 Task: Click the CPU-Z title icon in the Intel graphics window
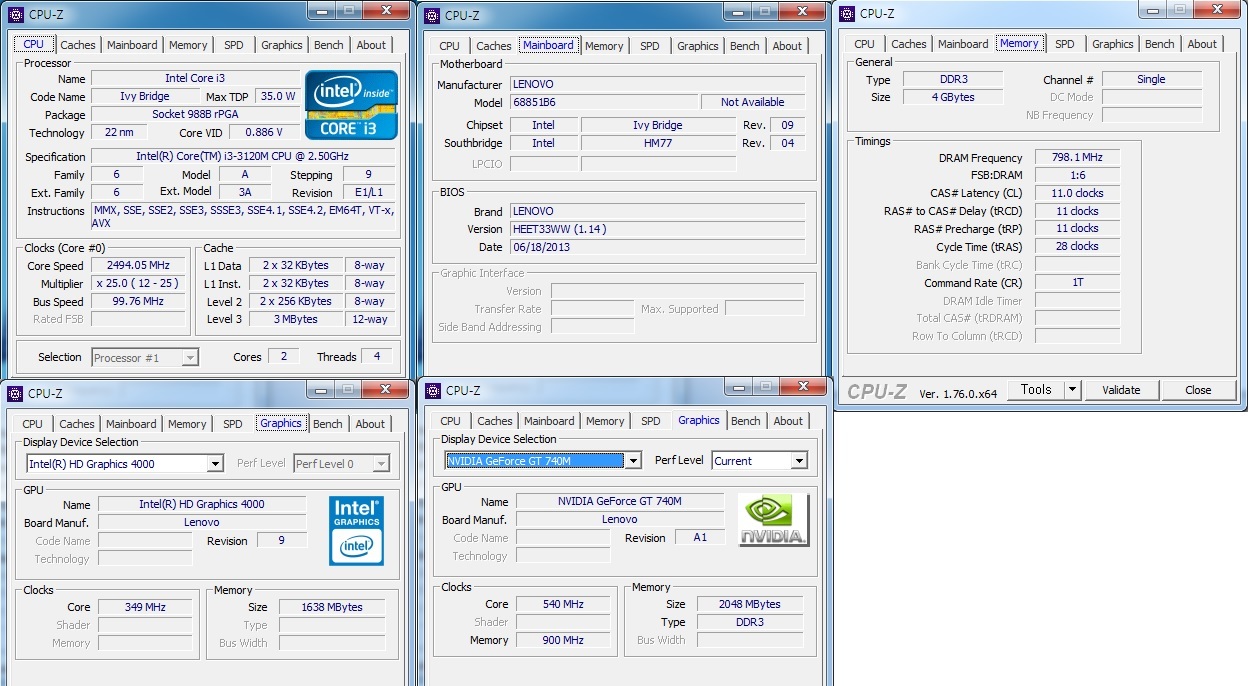coord(16,392)
